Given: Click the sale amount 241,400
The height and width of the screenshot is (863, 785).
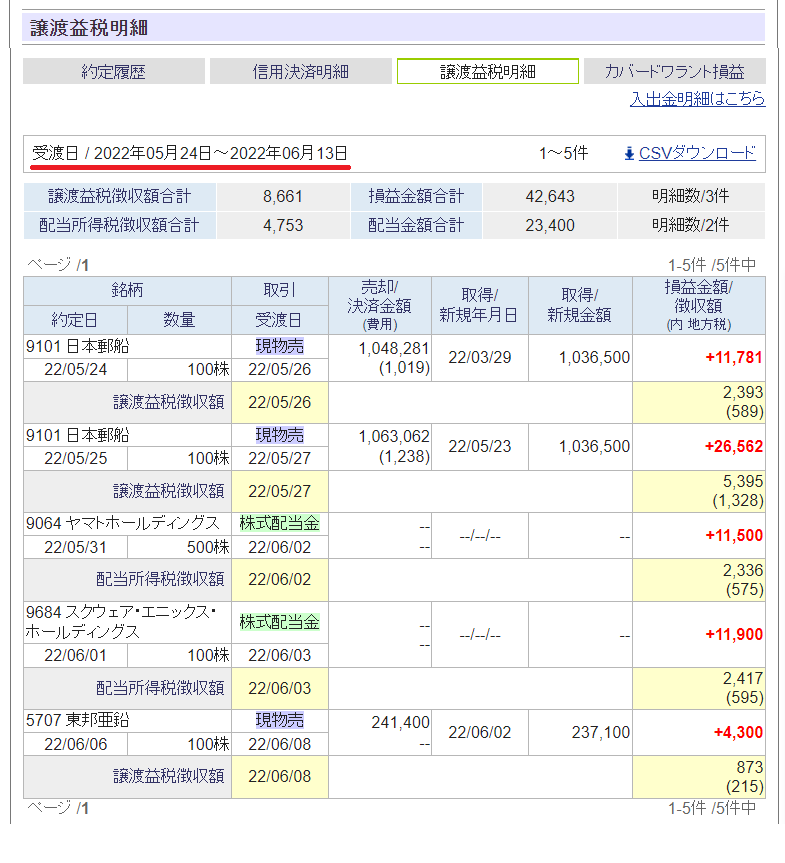Looking at the screenshot, I should (400, 723).
